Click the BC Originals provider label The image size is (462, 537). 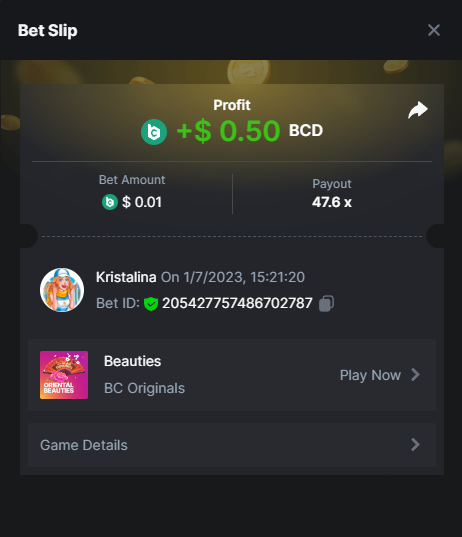pyautogui.click(x=145, y=388)
